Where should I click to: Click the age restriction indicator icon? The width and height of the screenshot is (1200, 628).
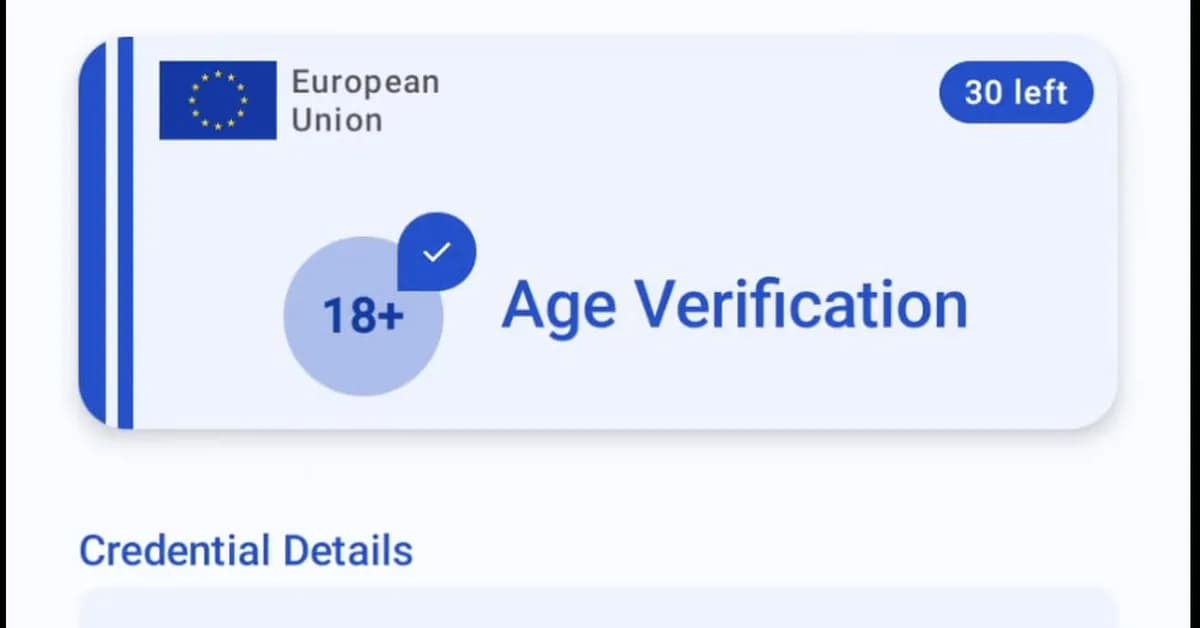point(363,315)
